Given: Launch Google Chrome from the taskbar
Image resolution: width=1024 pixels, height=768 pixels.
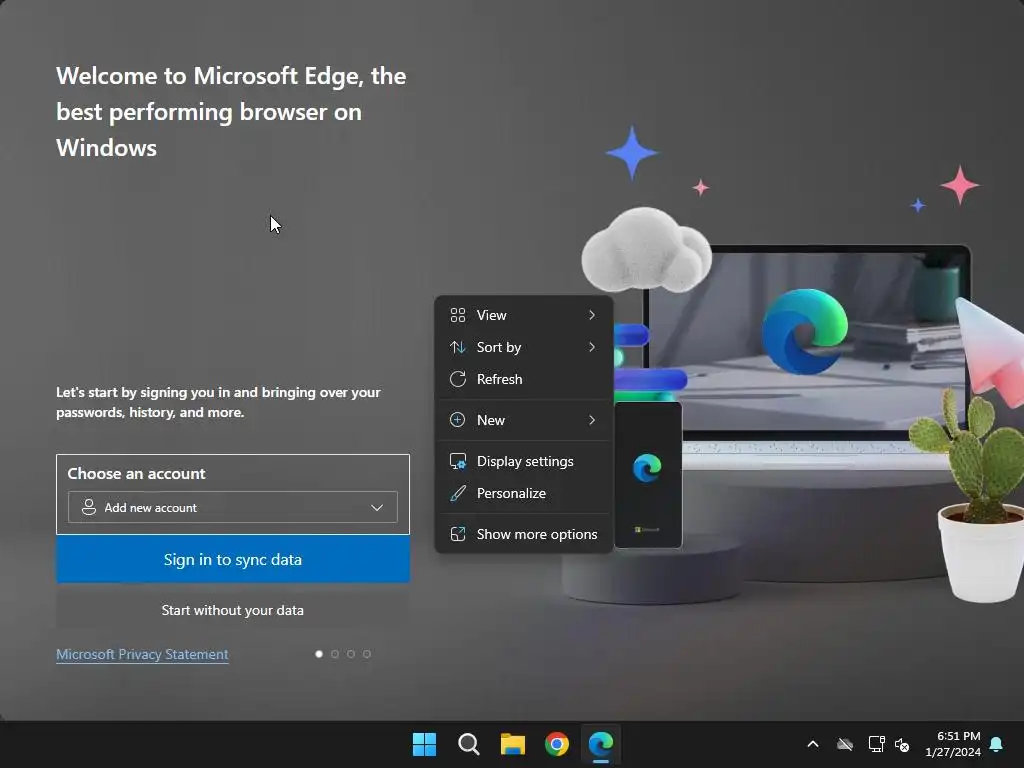Looking at the screenshot, I should pyautogui.click(x=556, y=744).
